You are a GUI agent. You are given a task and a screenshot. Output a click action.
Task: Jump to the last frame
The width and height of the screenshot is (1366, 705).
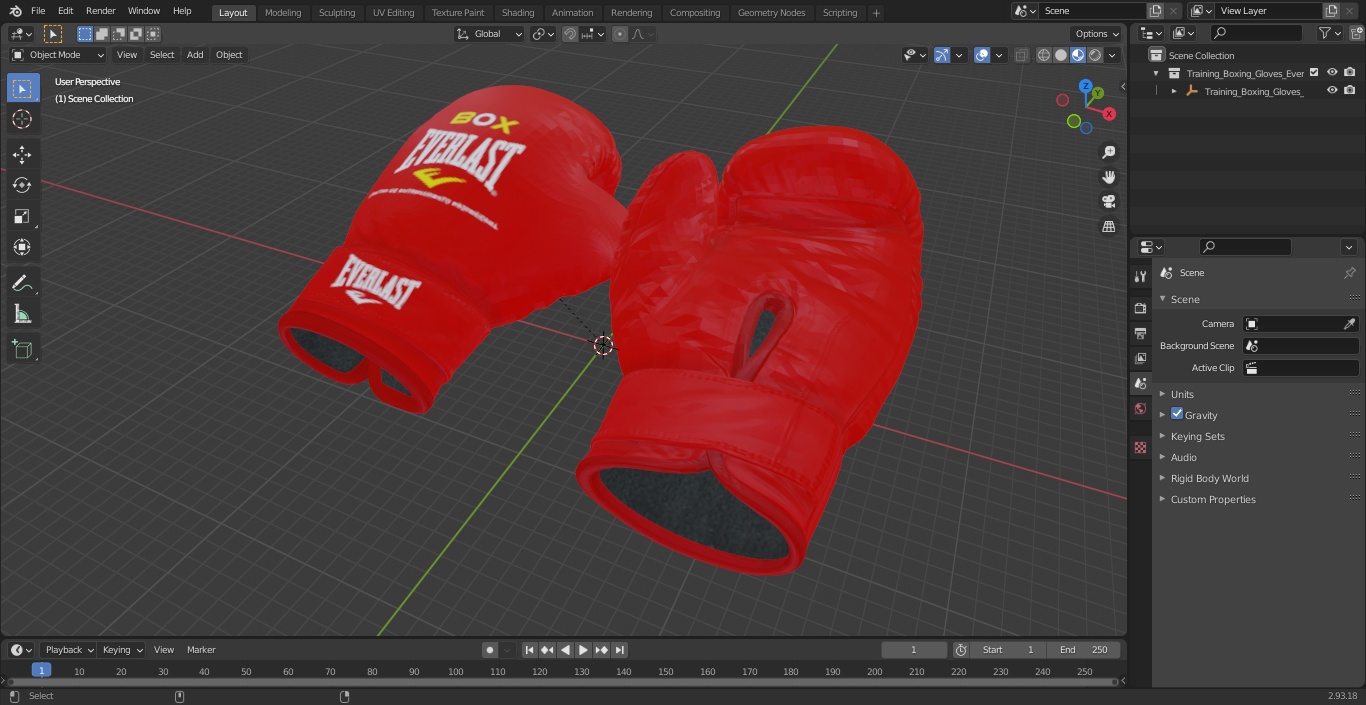coord(619,650)
